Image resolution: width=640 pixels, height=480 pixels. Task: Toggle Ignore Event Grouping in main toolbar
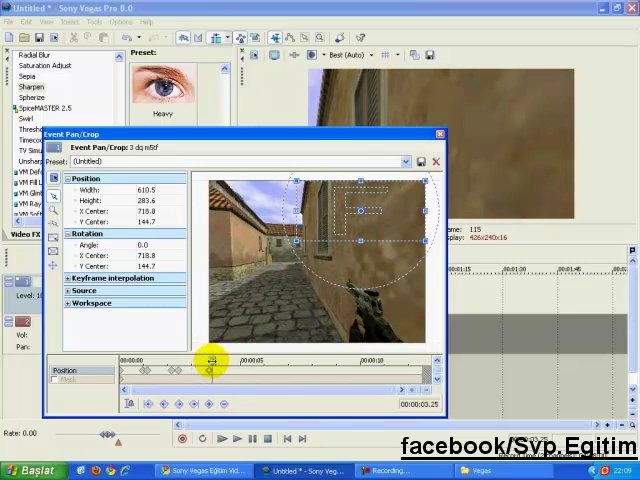256,38
